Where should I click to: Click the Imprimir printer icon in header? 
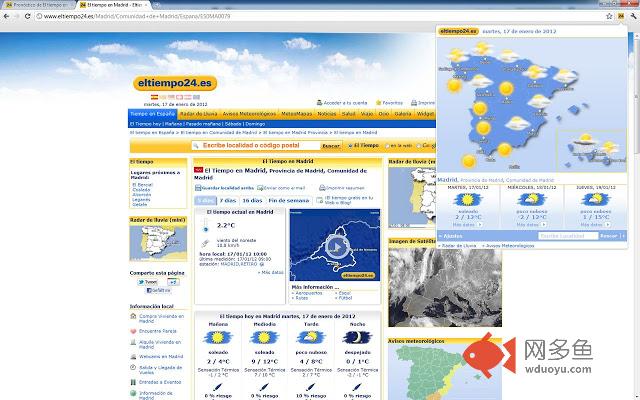(413, 103)
